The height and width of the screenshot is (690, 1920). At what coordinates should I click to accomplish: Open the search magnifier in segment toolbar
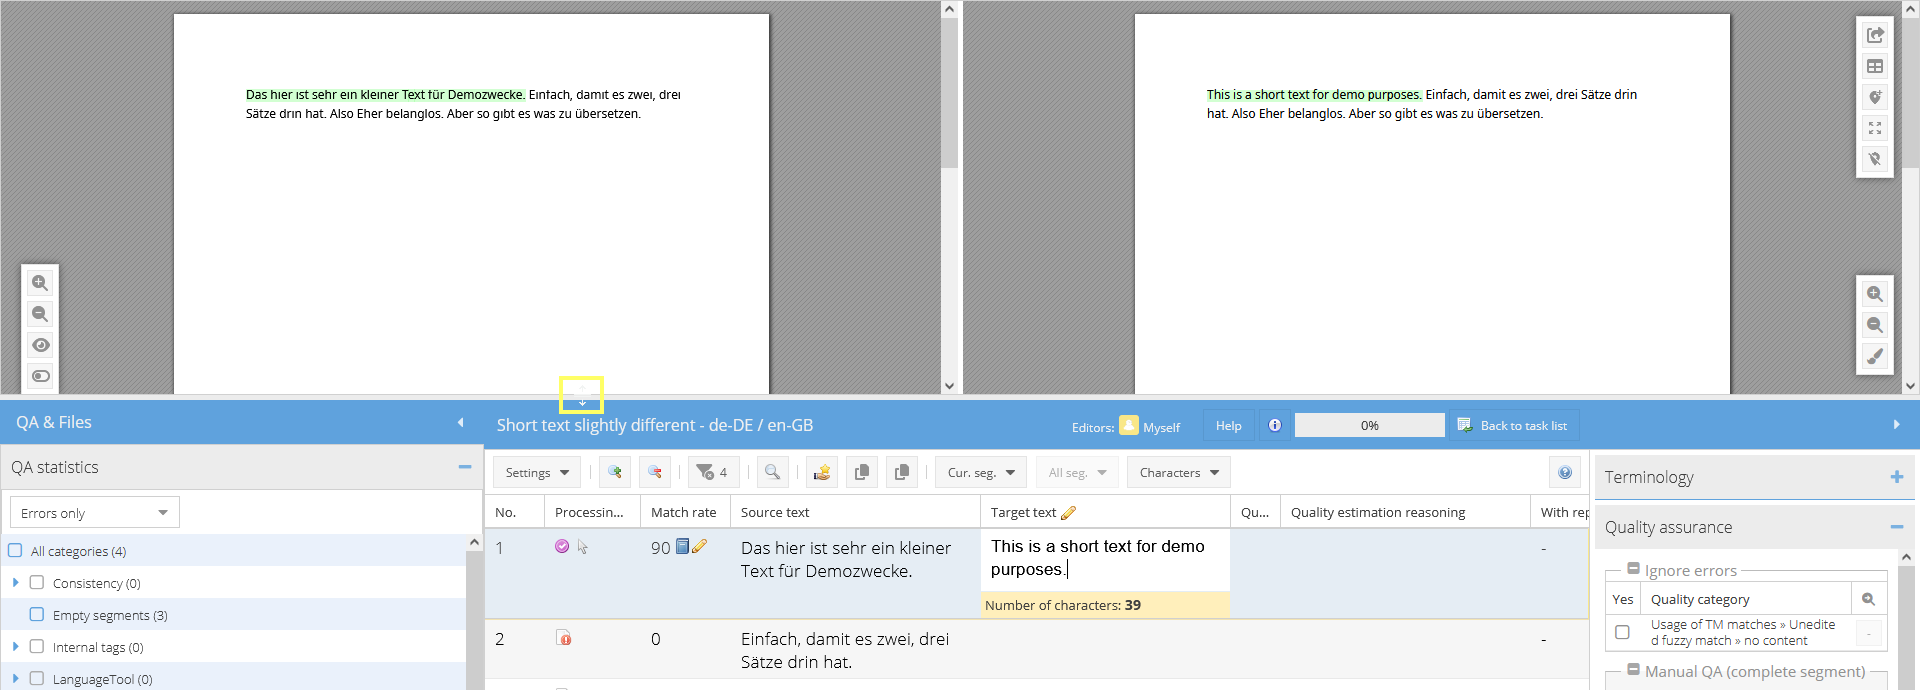(772, 472)
